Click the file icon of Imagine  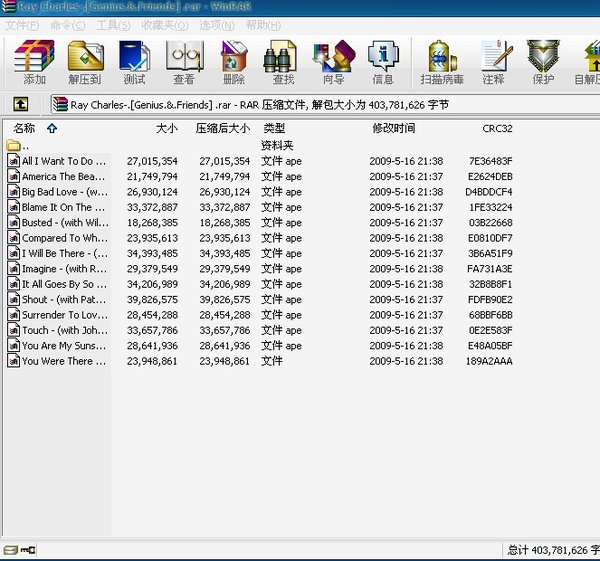click(x=13, y=269)
